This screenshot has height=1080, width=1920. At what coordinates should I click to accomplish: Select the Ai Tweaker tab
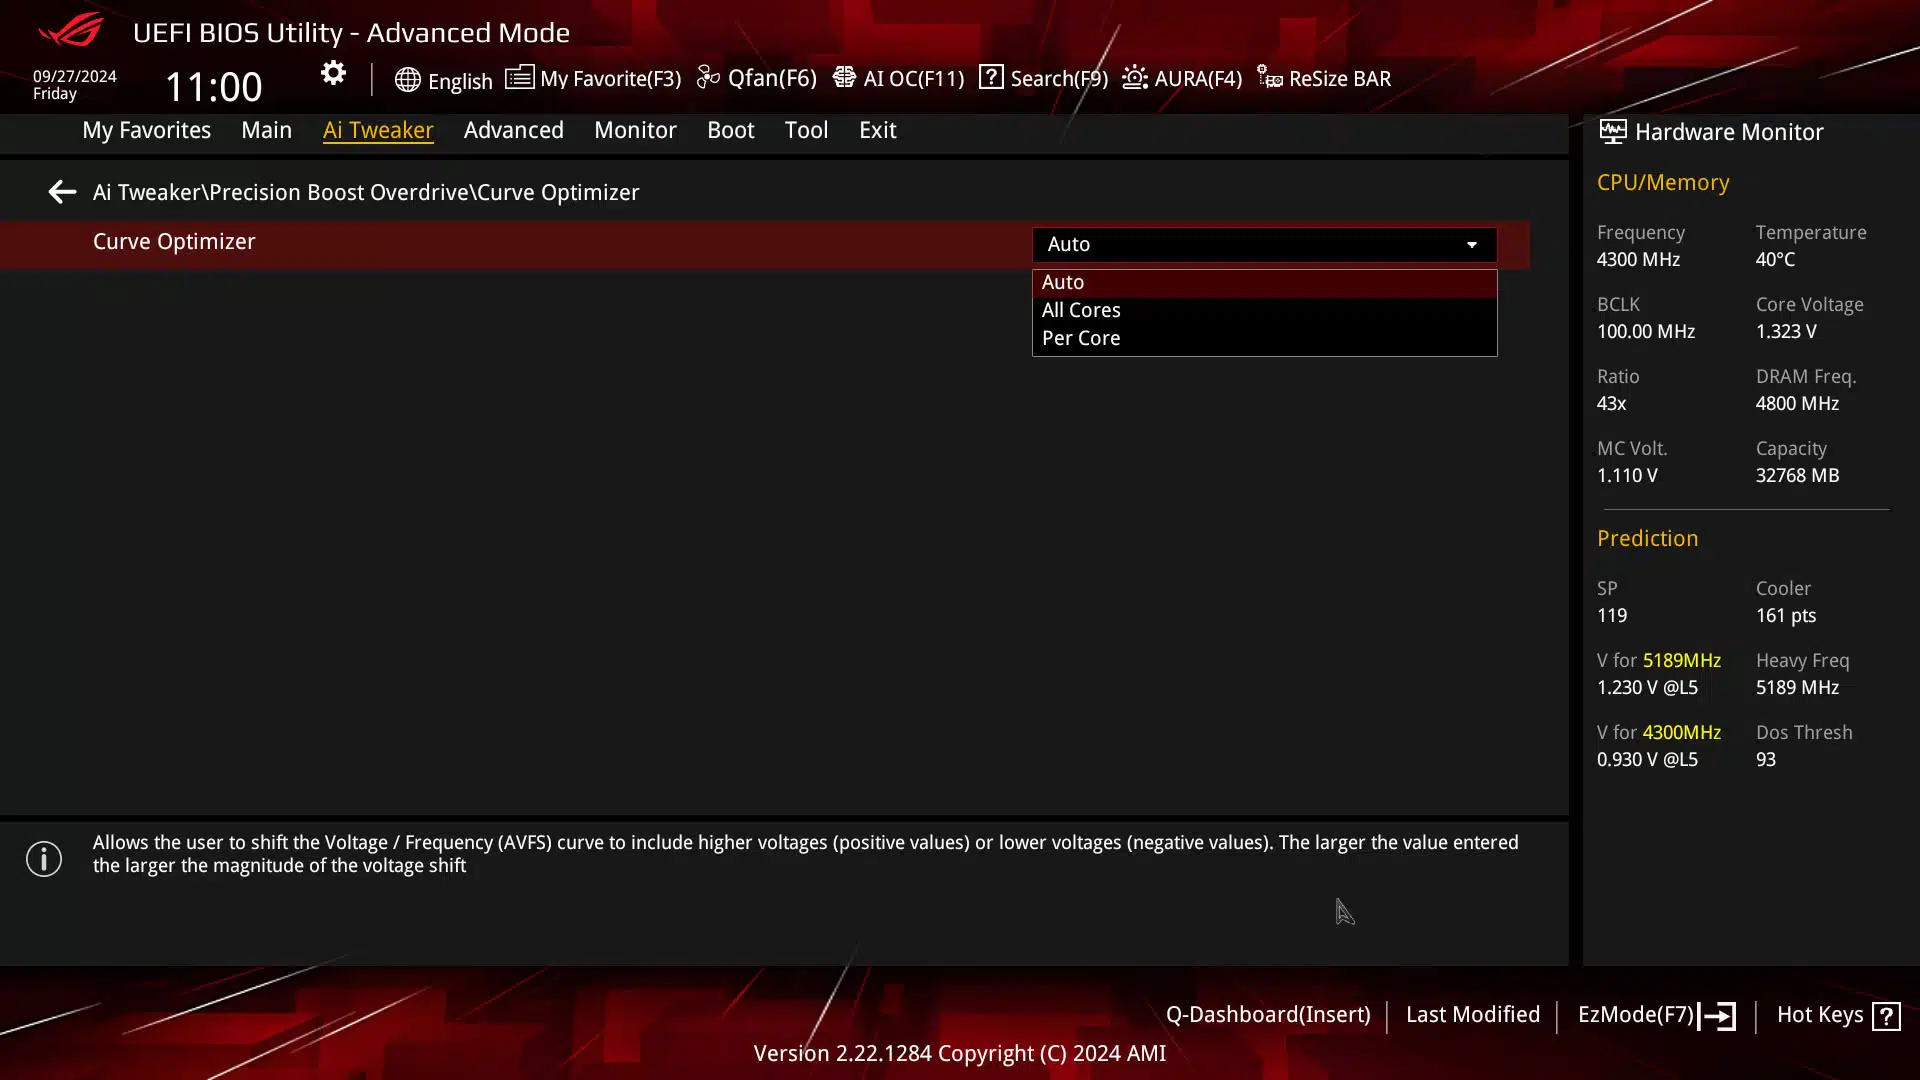[x=378, y=130]
